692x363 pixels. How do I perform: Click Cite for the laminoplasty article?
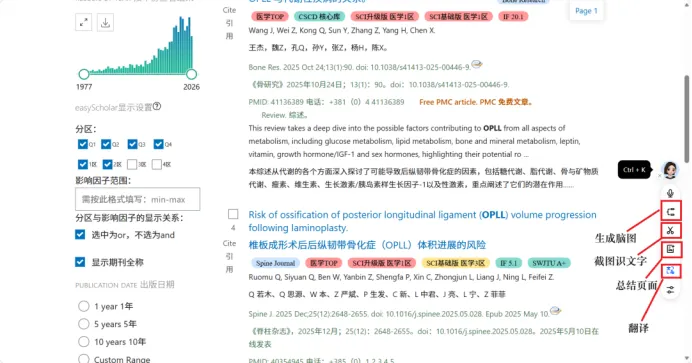229,243
